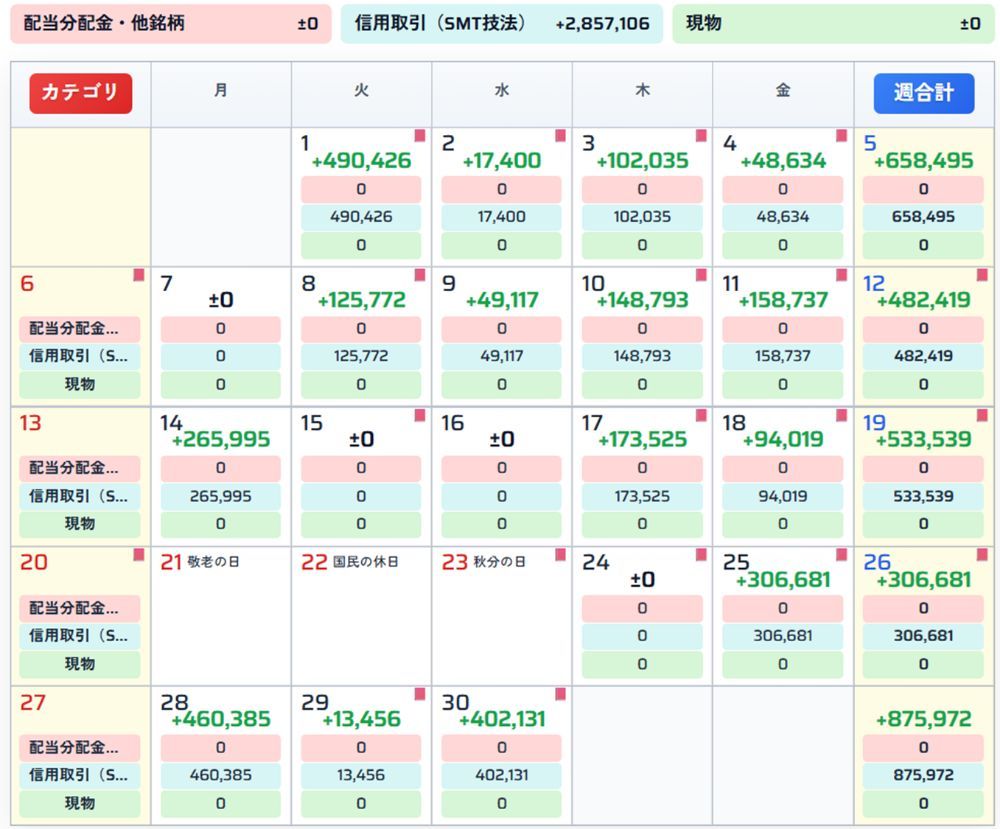Click the pink marker on Sunday 6

pos(138,275)
